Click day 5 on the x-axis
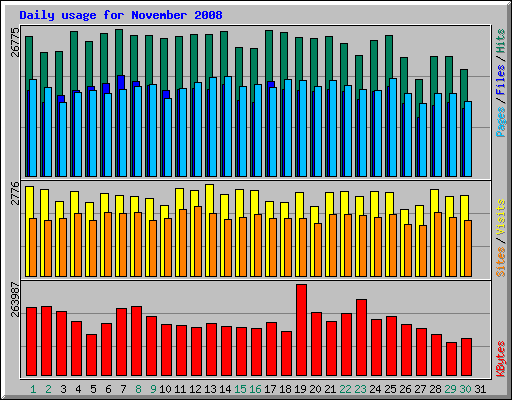This screenshot has height=400, width=512. [93, 389]
